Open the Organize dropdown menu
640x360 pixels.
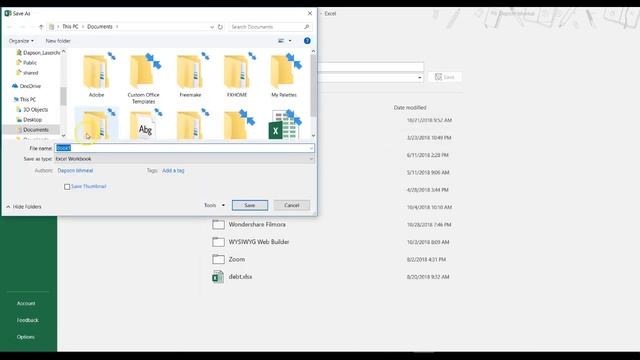pyautogui.click(x=21, y=41)
